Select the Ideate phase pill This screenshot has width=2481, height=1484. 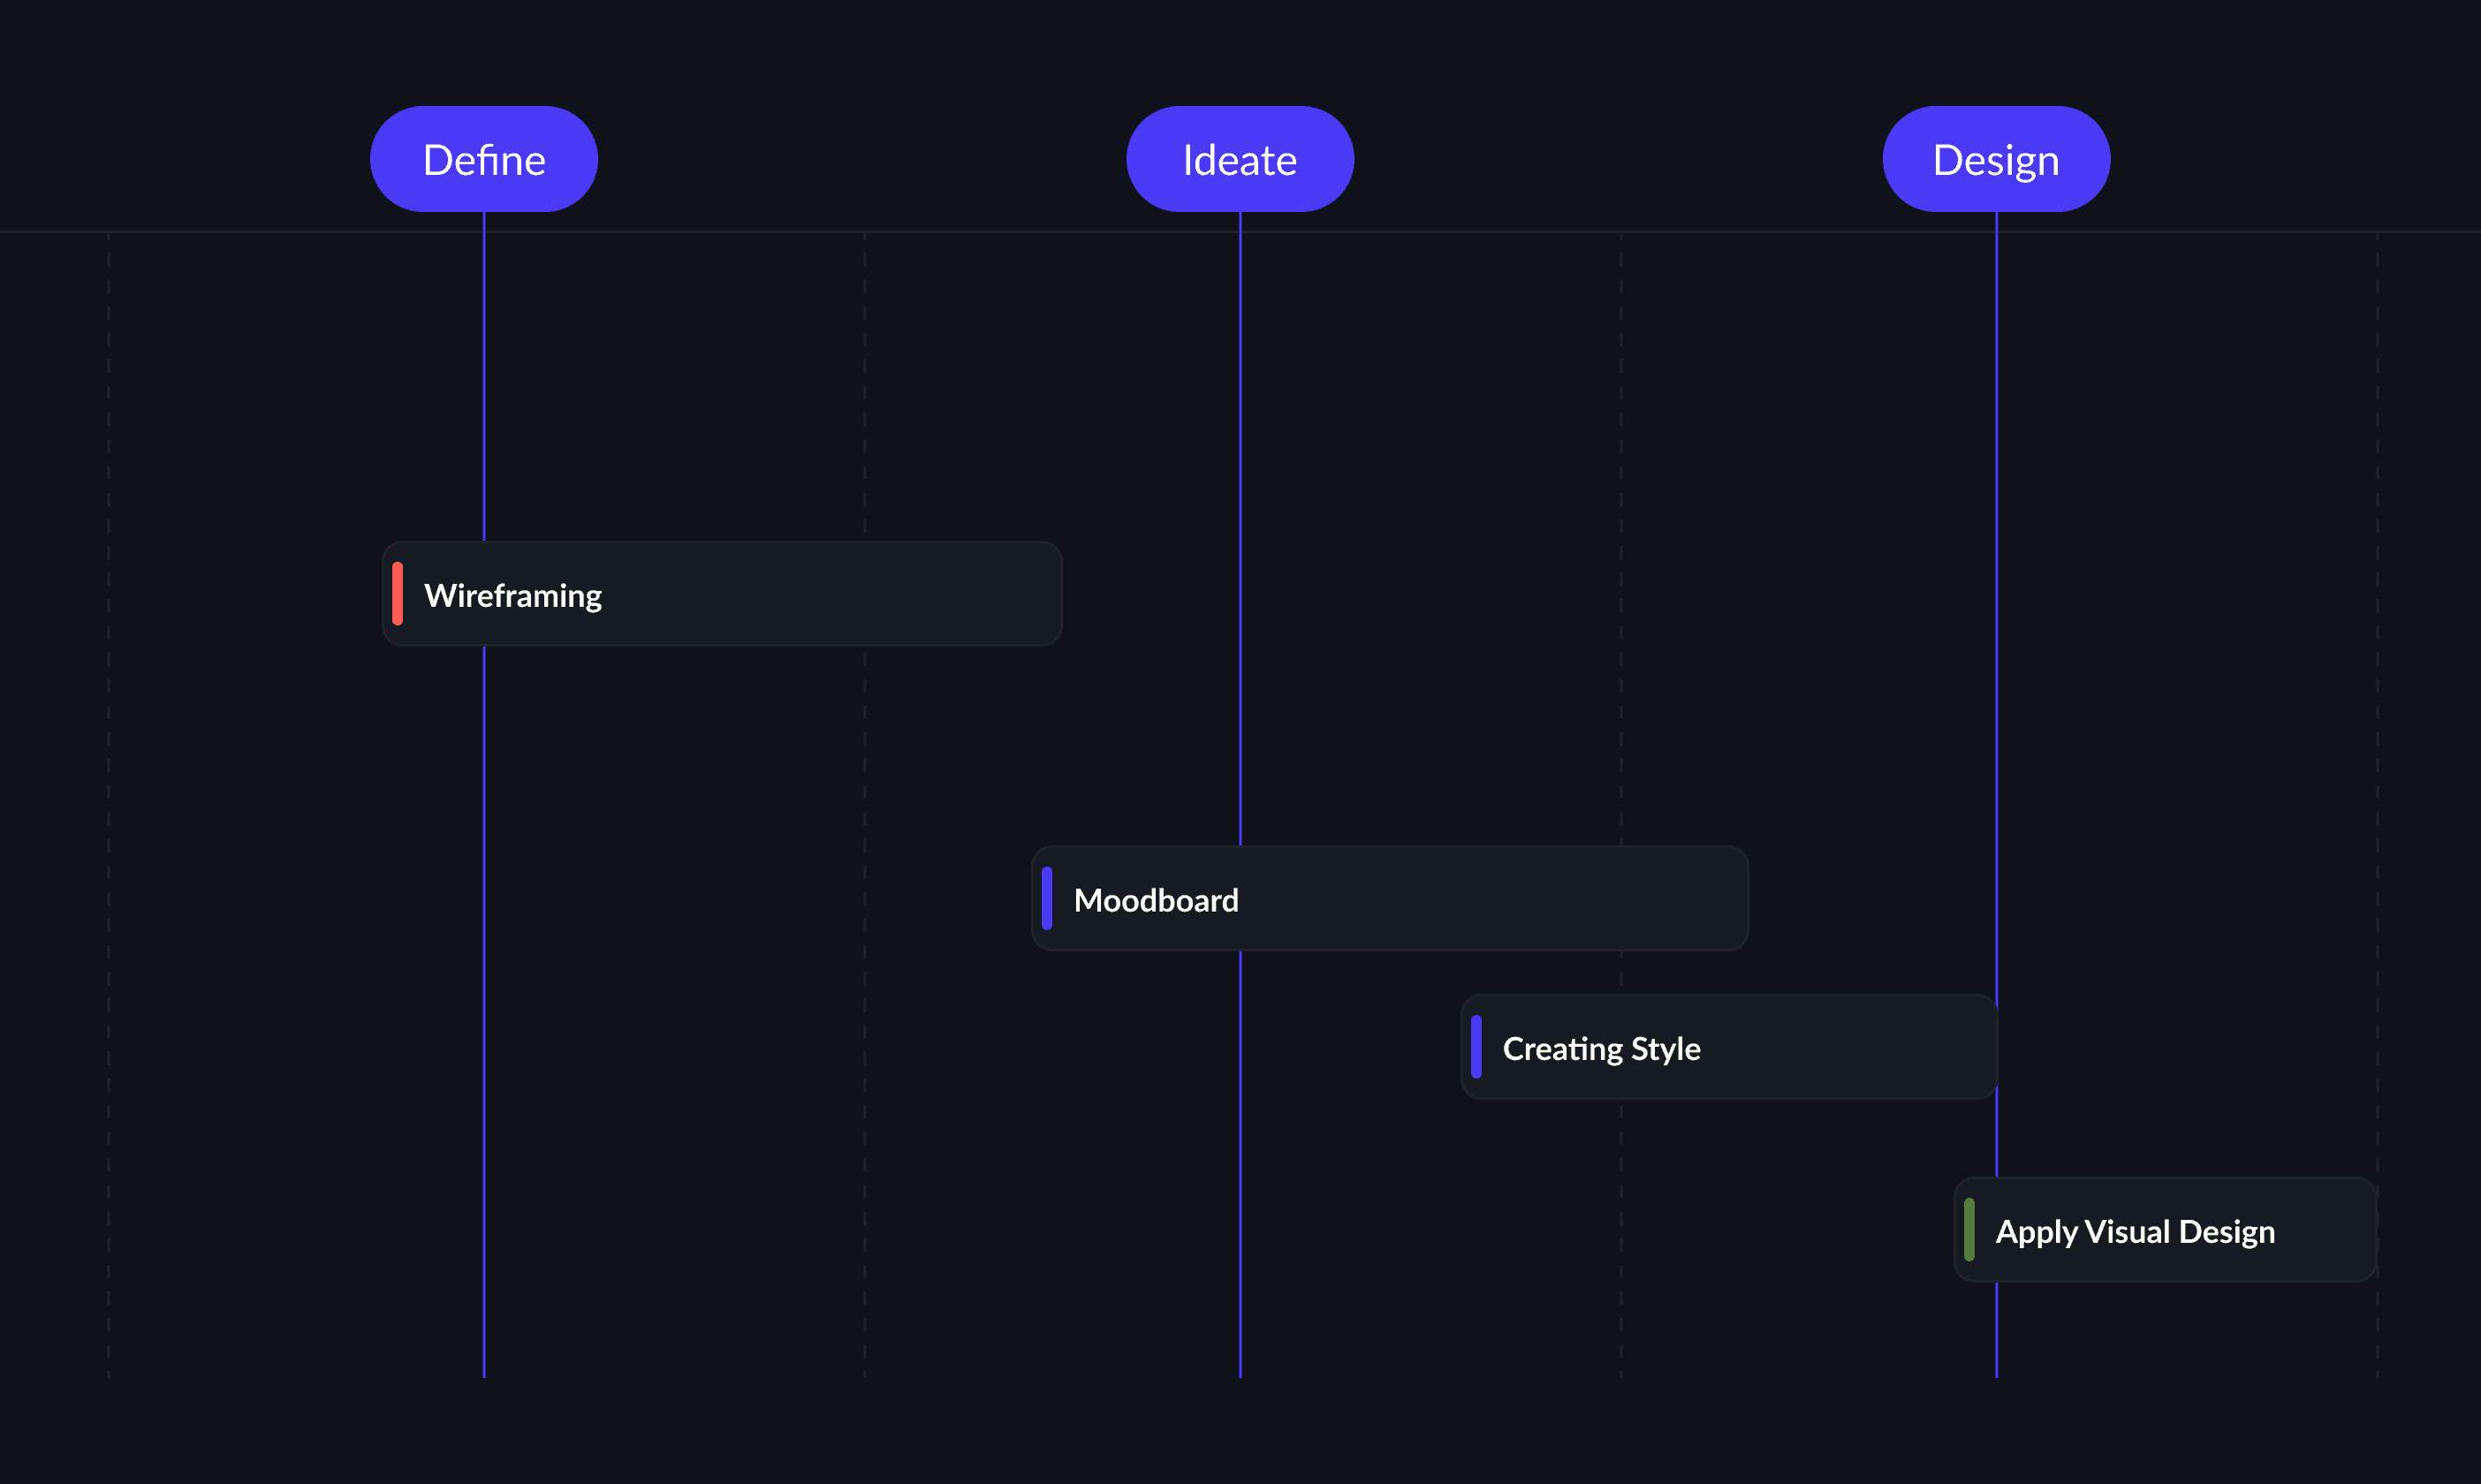pyautogui.click(x=1240, y=159)
